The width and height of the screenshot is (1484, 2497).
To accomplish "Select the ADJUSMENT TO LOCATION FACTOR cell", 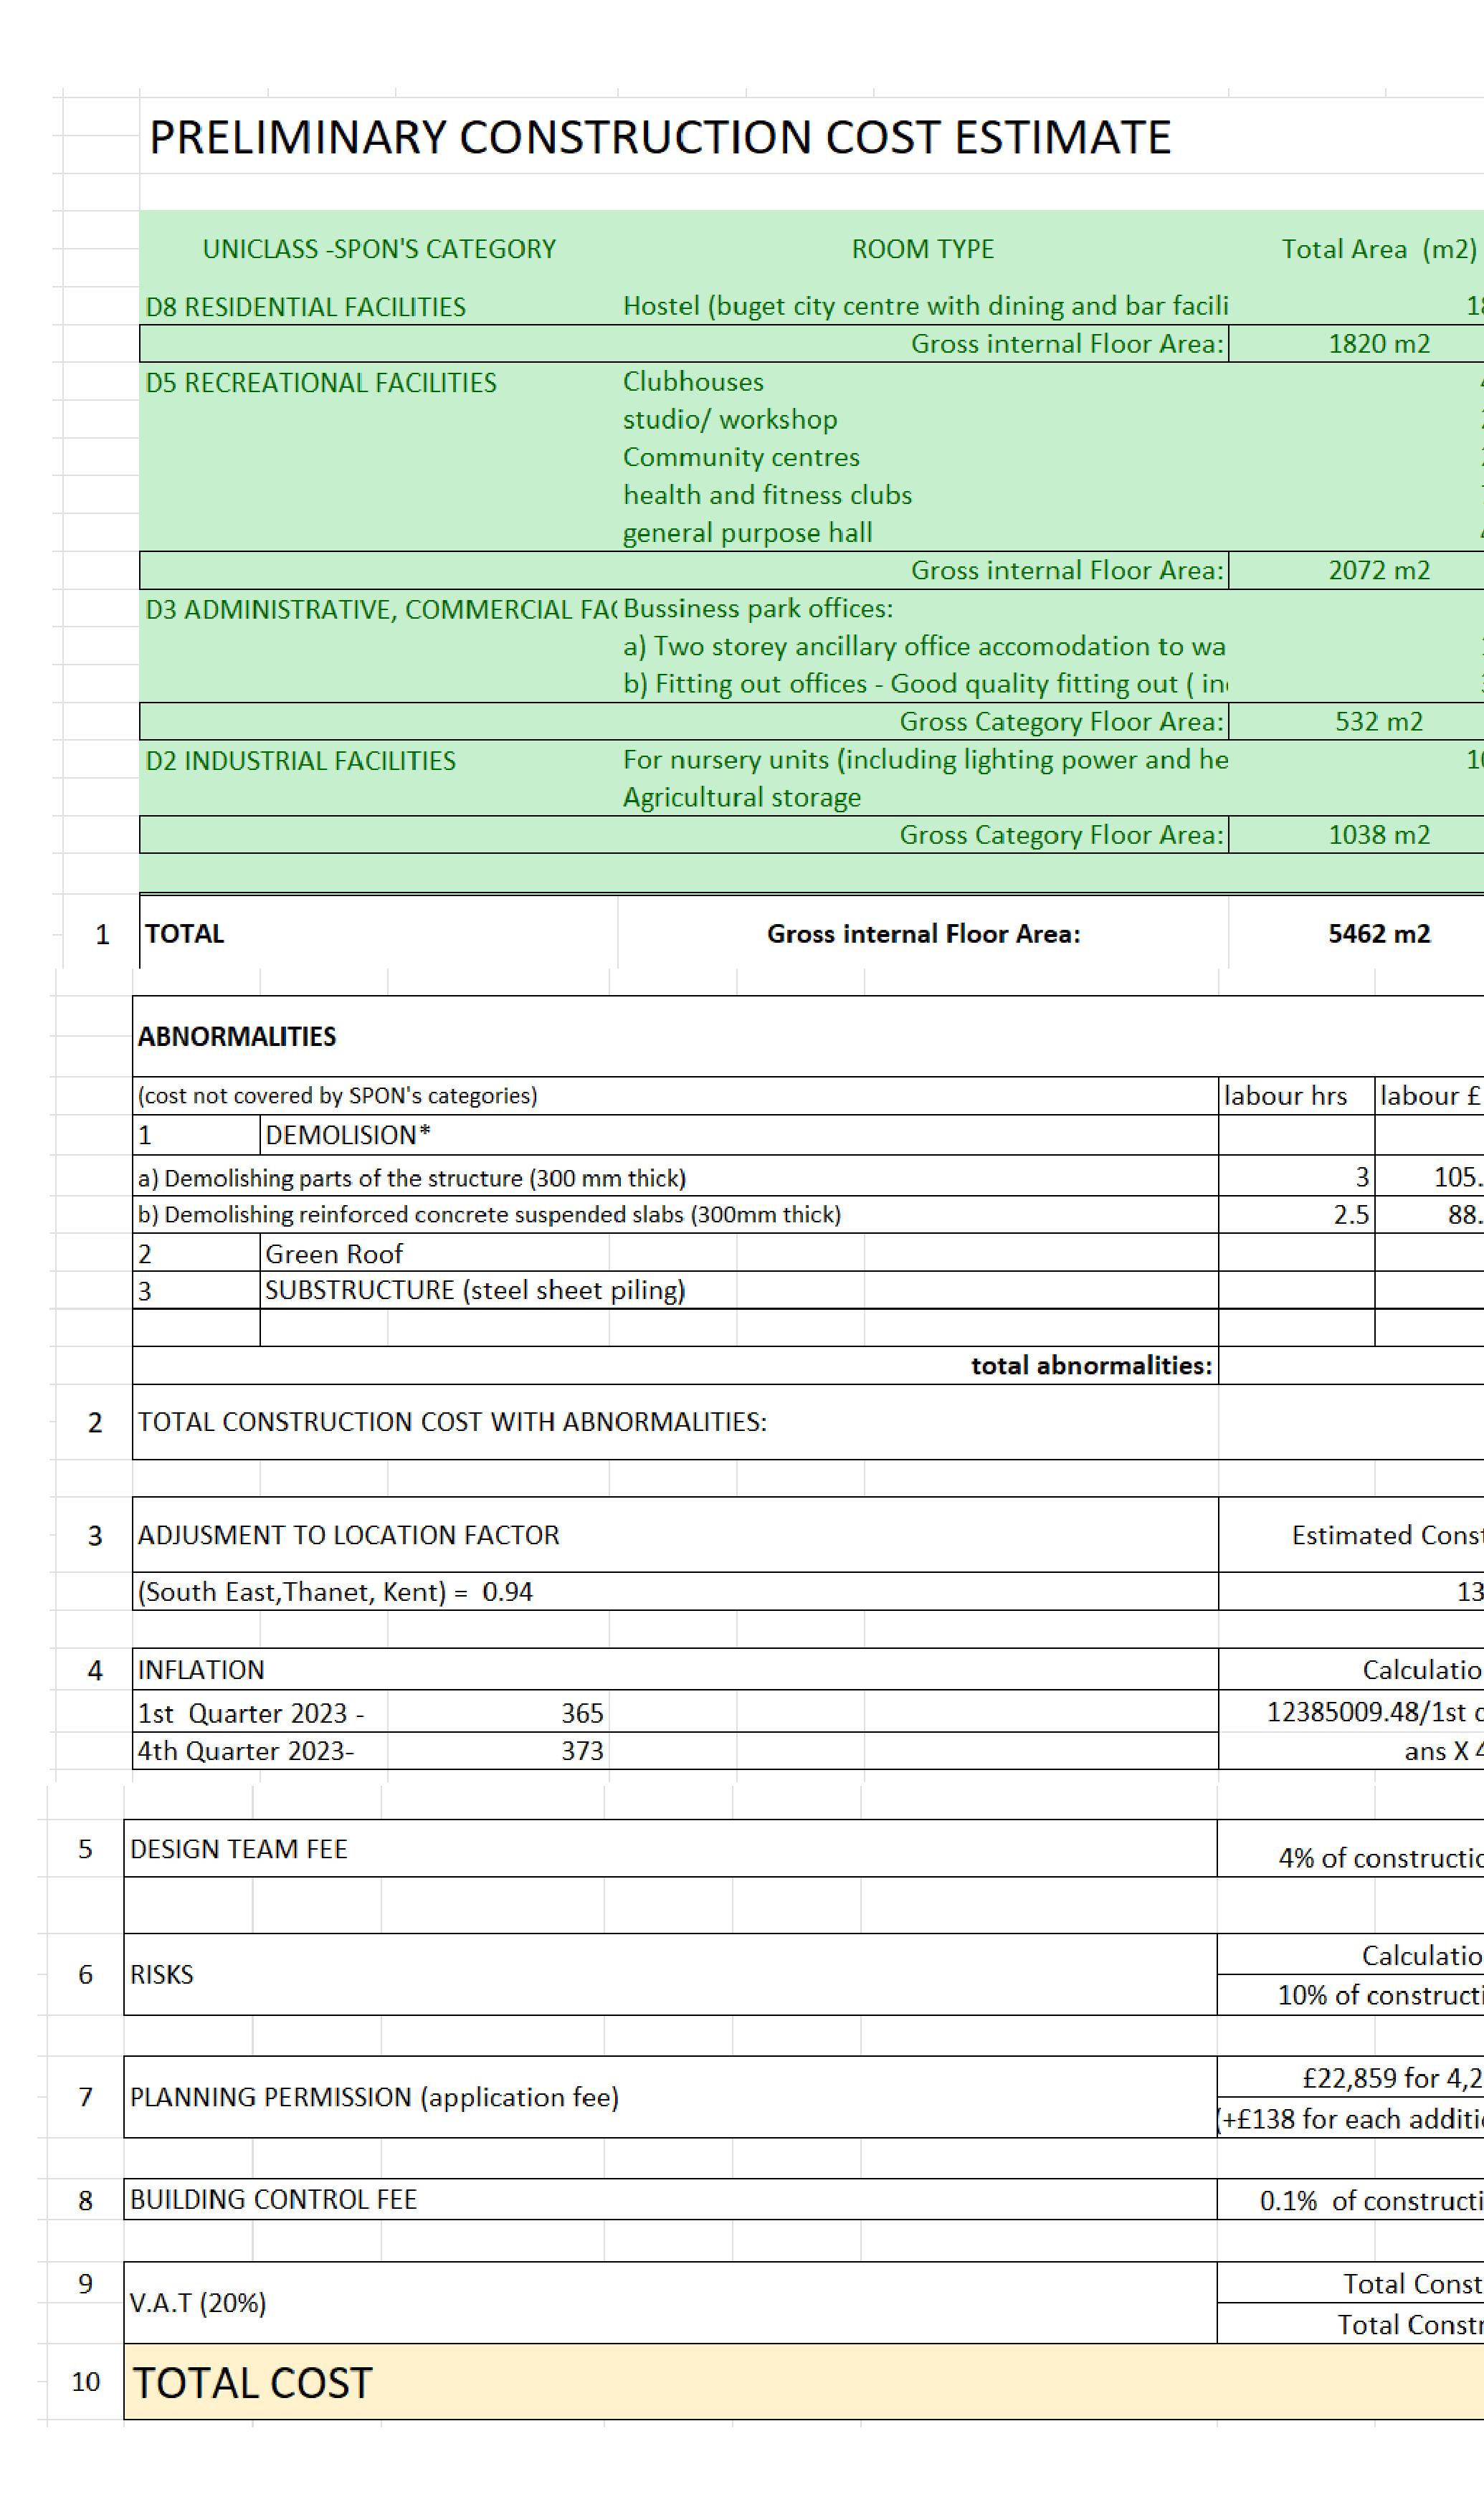I will tap(349, 1535).
